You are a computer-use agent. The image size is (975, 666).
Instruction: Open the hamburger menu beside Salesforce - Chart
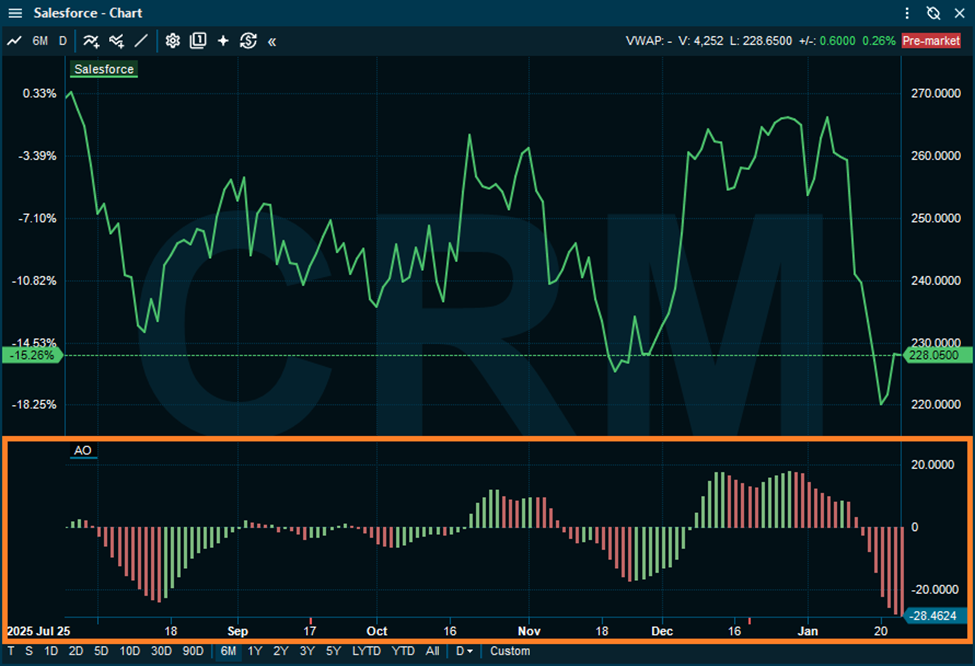(14, 13)
